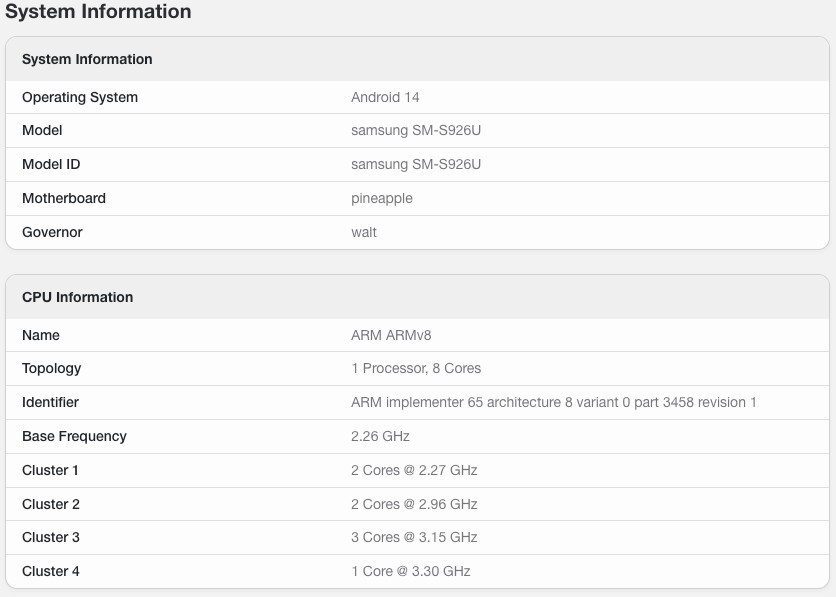Select the Motherboard value pineapple
The width and height of the screenshot is (836, 597).
[382, 198]
